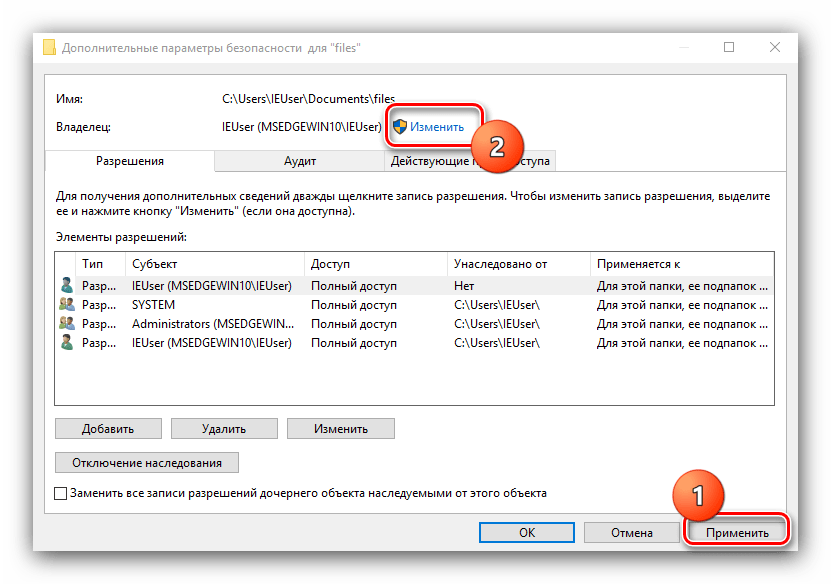Viewport: 831px width, 584px height.
Task: Click group icon in the SYSTEM row
Action: pos(67,305)
